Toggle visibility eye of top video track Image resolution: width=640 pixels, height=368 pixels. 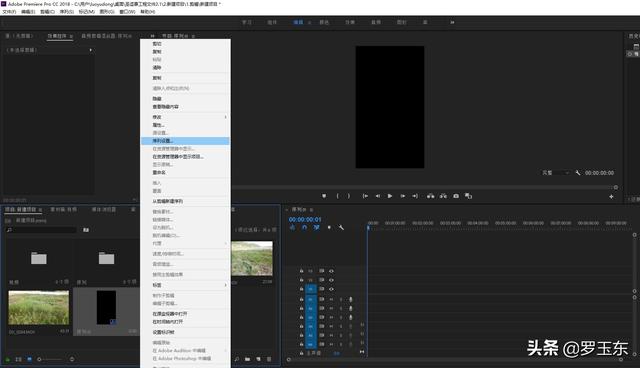click(x=331, y=271)
